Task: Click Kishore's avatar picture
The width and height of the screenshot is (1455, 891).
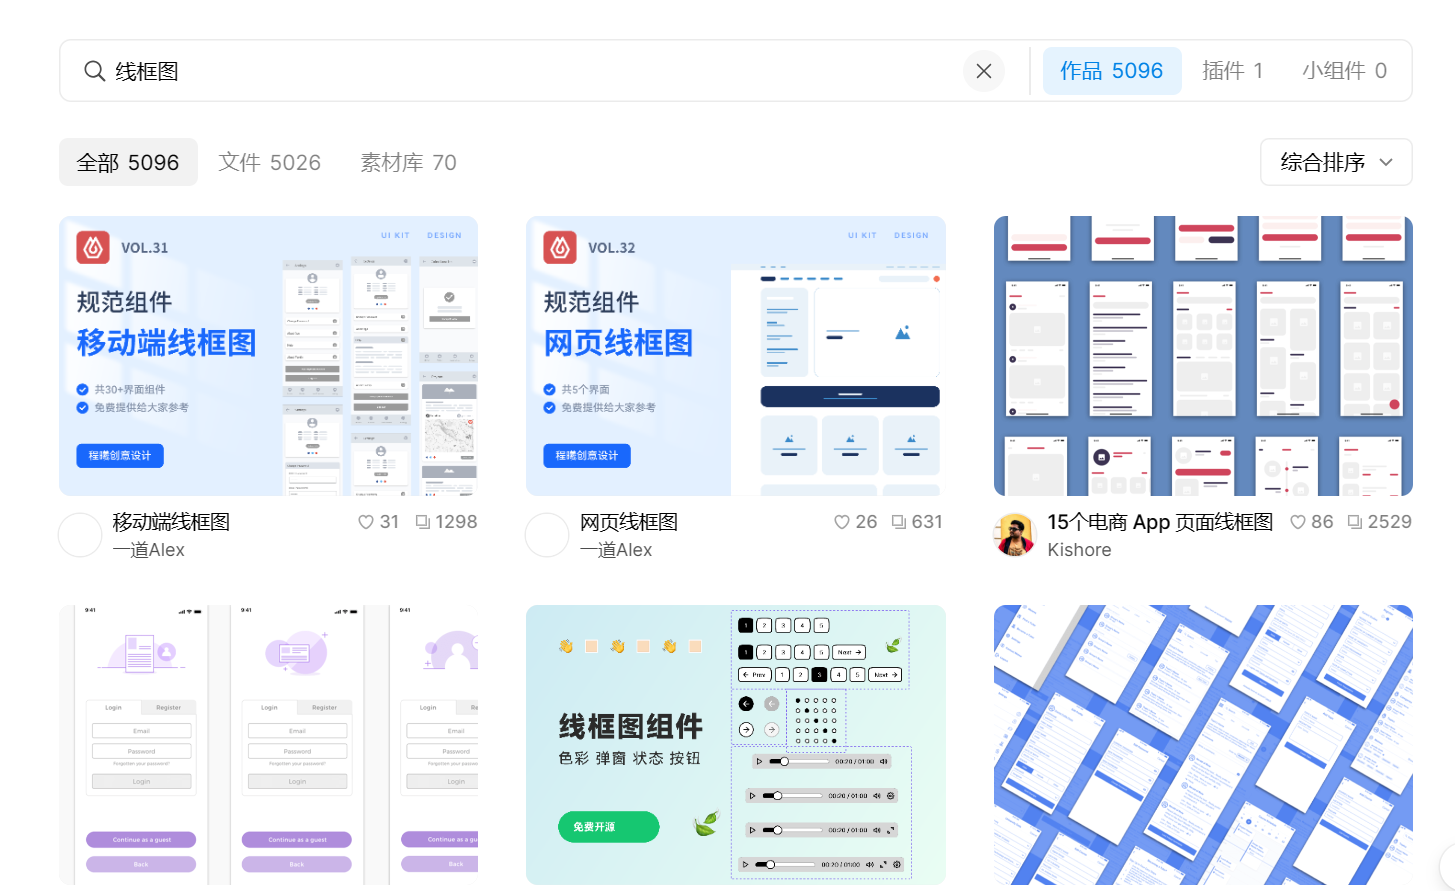Action: tap(1015, 535)
